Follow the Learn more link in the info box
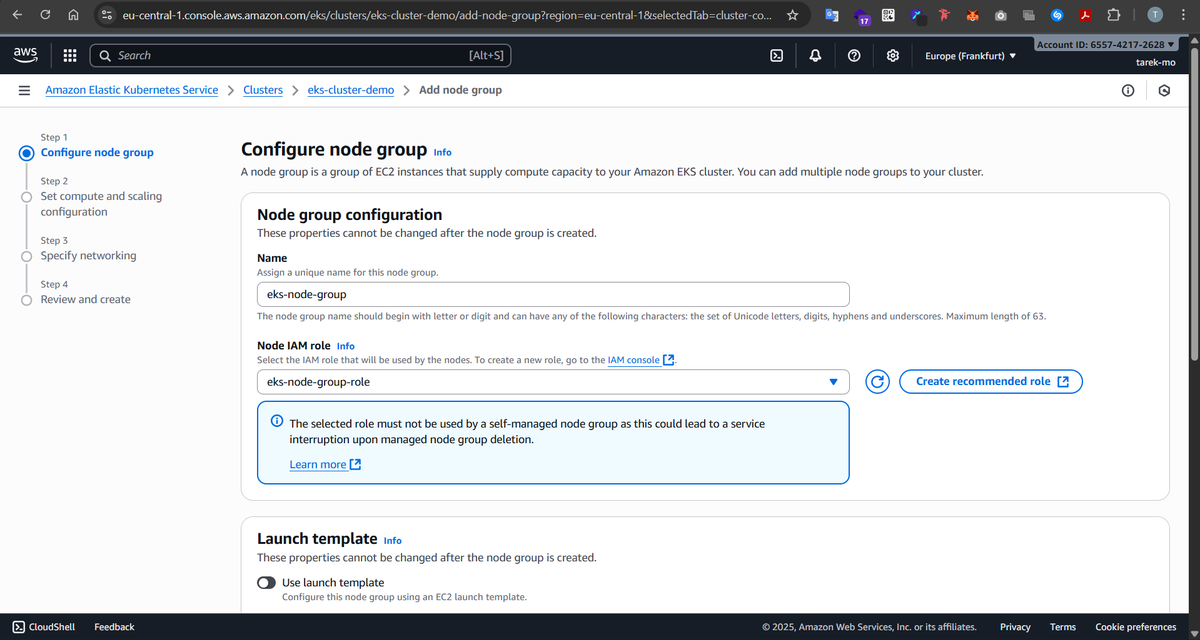1200x640 pixels. 325,465
